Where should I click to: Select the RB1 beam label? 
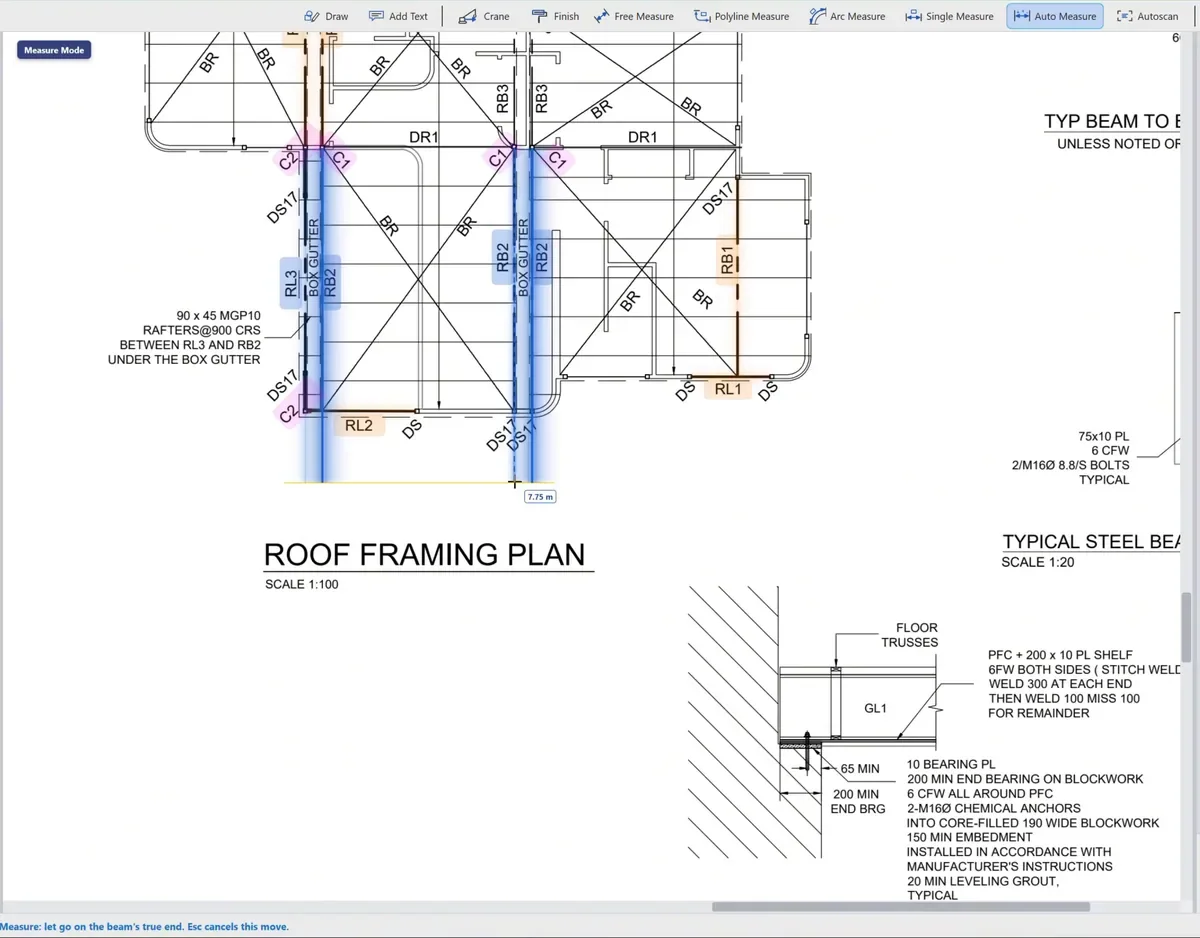click(727, 260)
